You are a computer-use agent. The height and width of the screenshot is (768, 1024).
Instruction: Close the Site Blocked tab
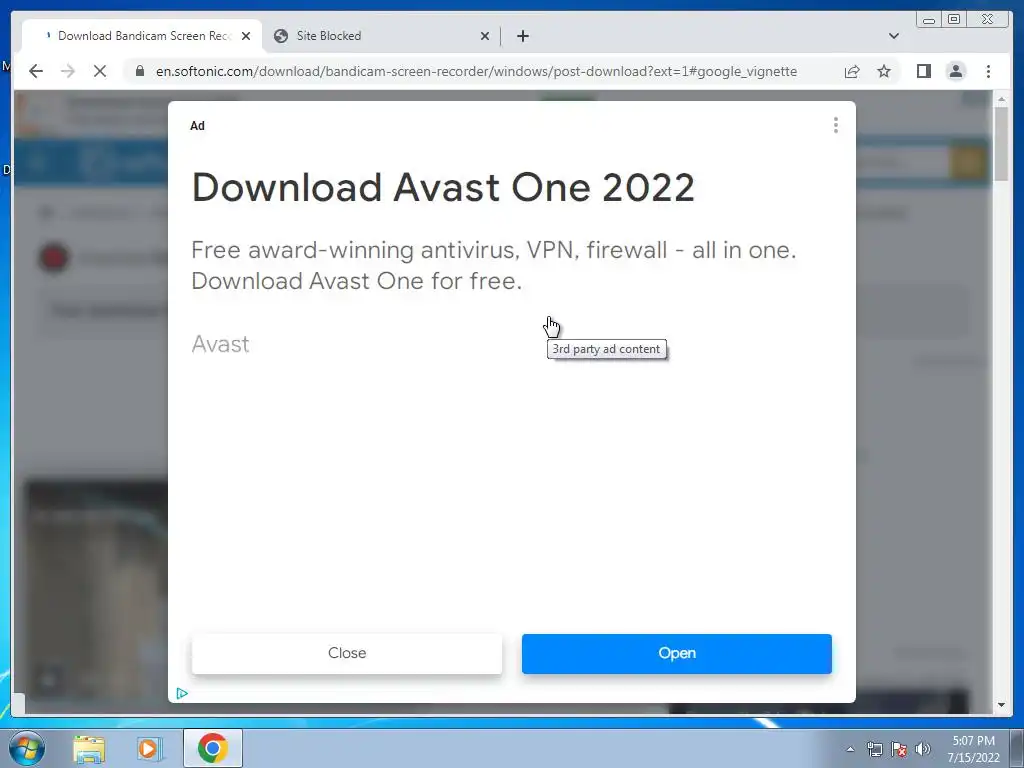coord(485,36)
